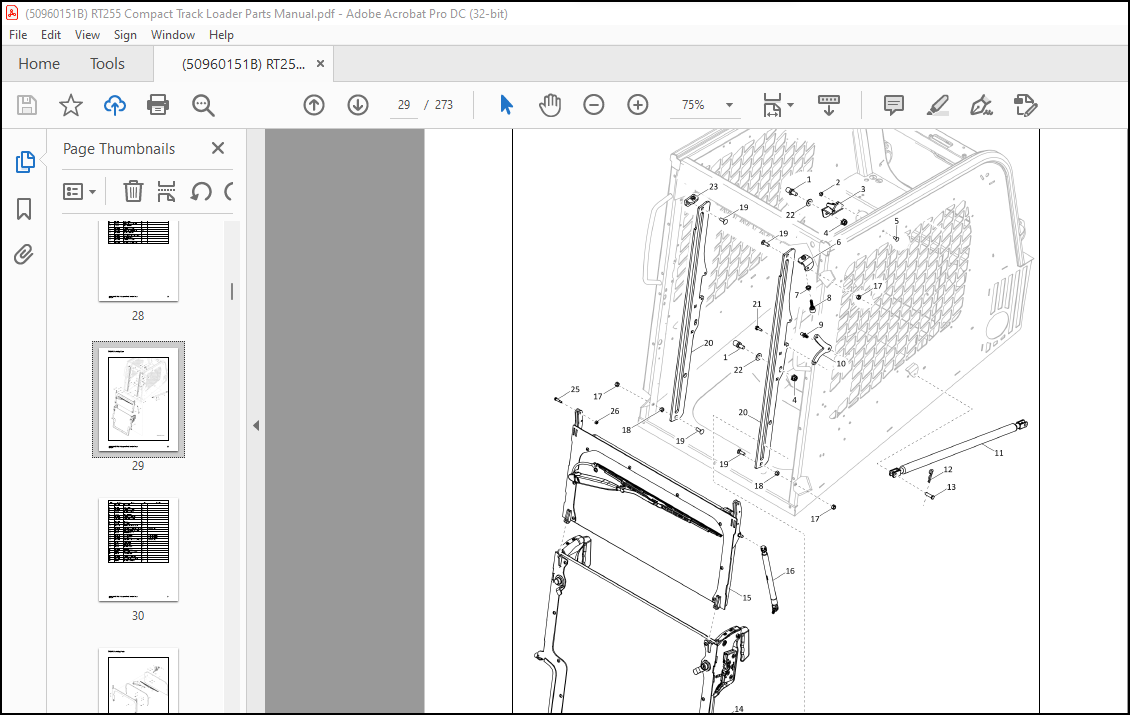
Task: Switch to the Tools tab
Action: [107, 63]
